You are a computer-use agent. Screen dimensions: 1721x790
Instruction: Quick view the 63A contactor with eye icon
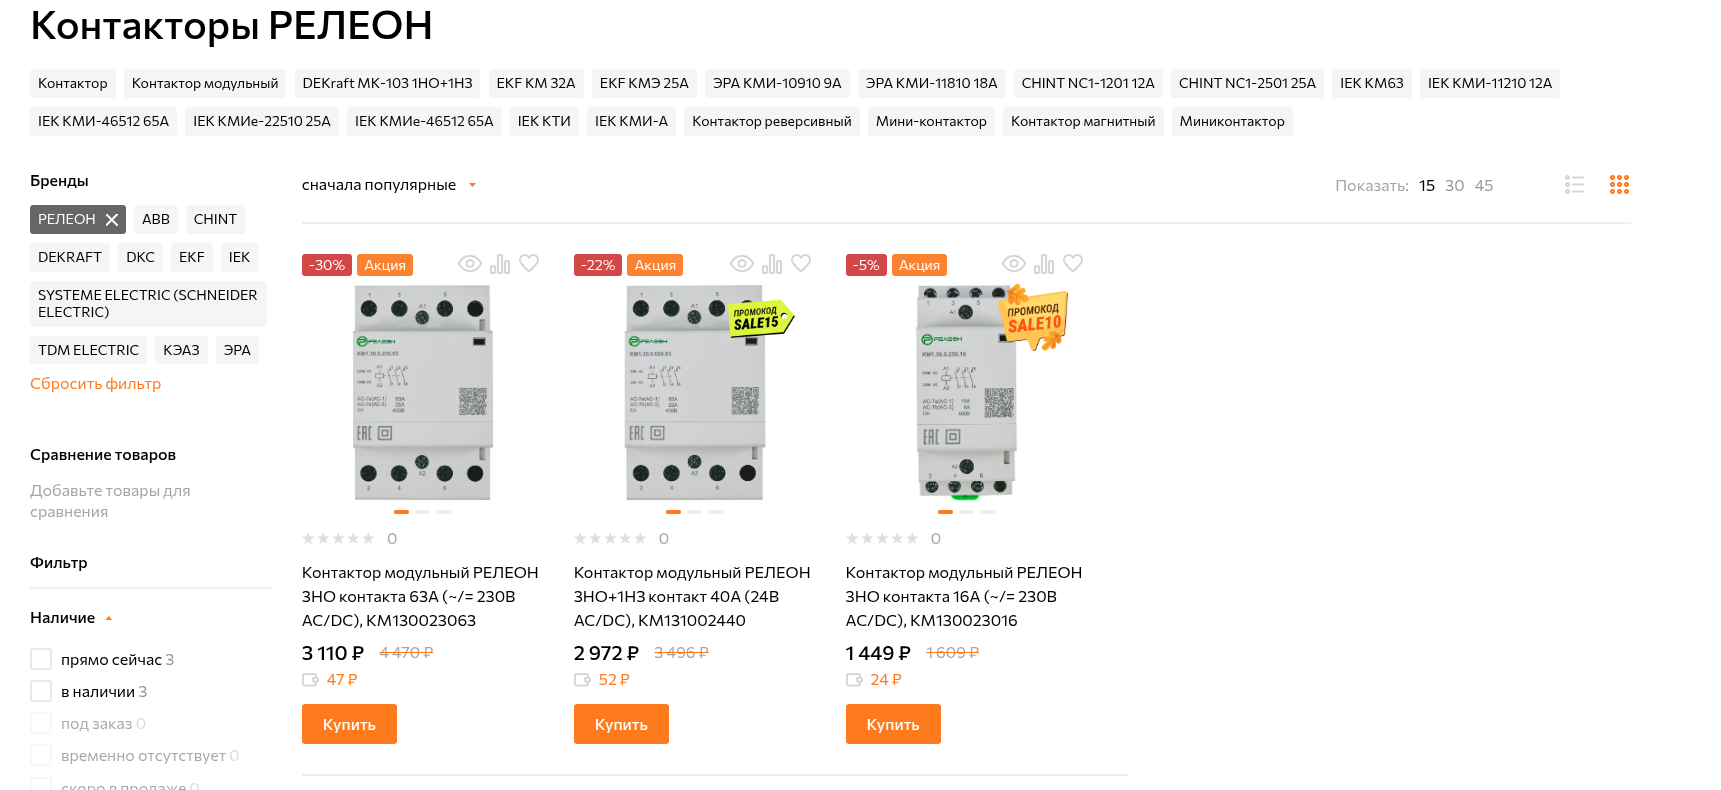click(470, 264)
